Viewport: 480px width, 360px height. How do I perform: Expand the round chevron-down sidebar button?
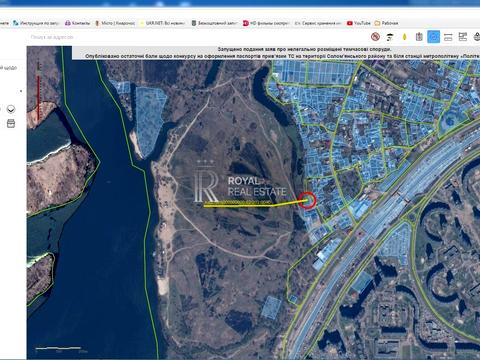[11, 109]
